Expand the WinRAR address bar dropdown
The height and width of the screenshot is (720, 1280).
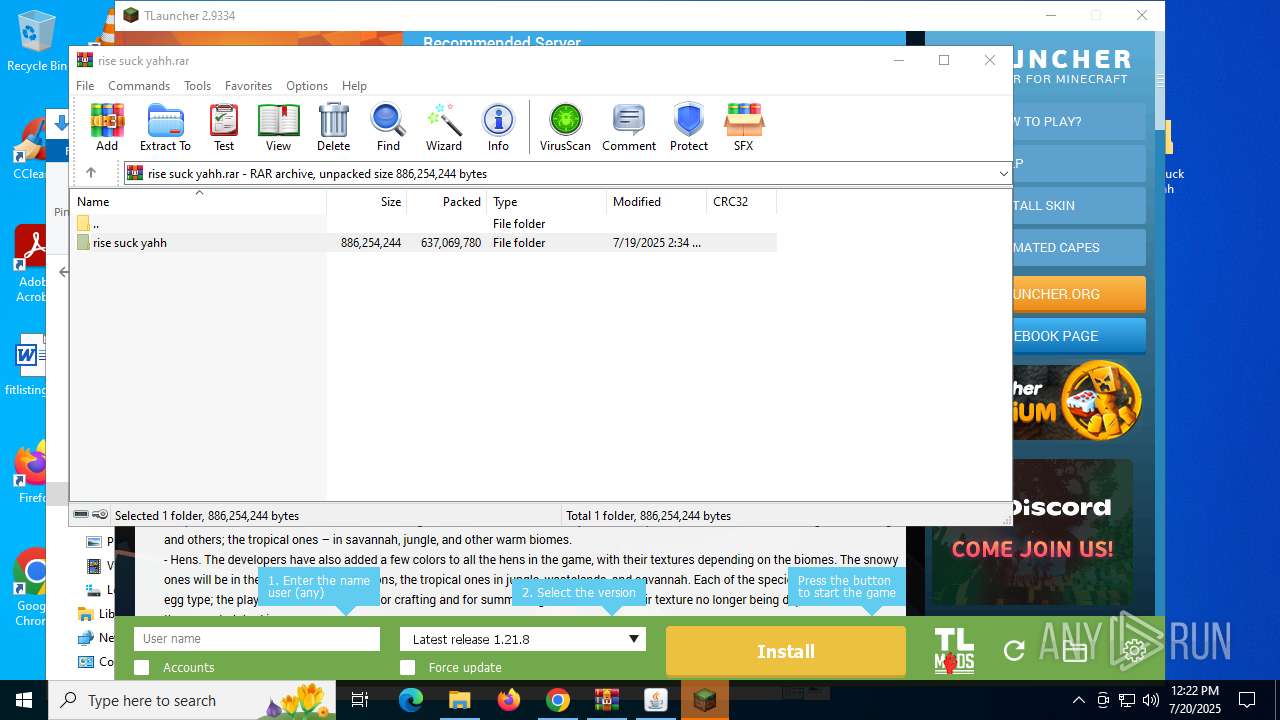pyautogui.click(x=1003, y=174)
